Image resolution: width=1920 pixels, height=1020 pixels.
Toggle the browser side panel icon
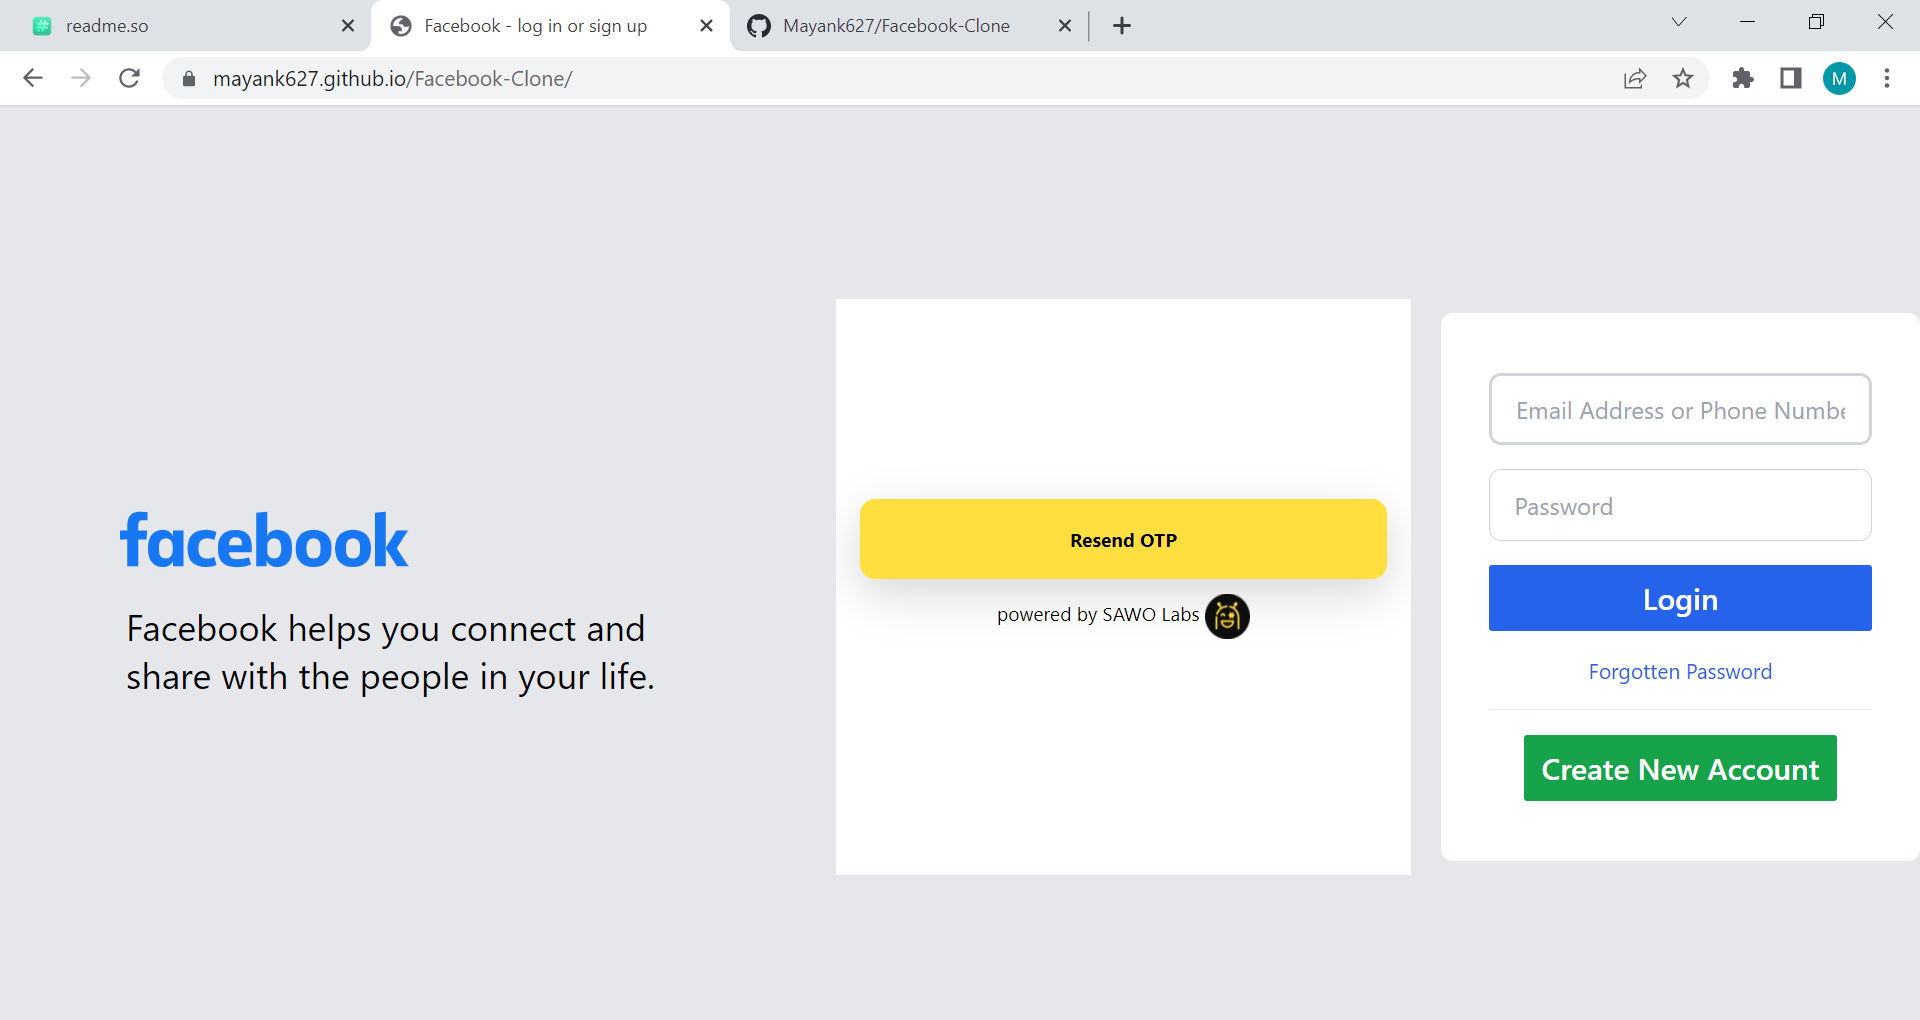1791,78
